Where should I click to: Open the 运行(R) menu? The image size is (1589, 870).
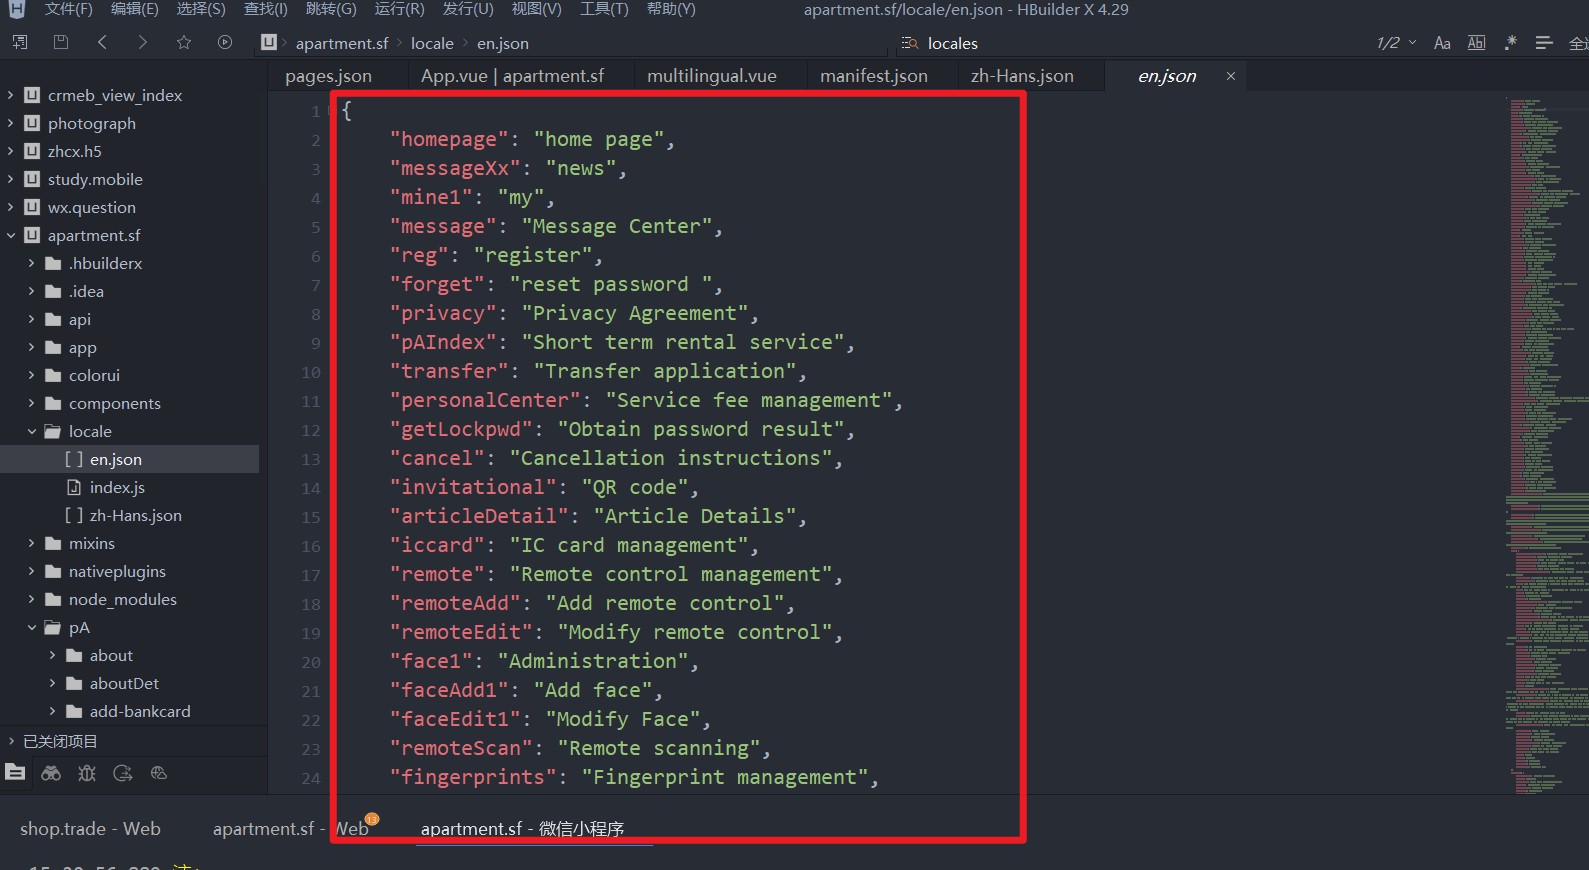point(399,9)
